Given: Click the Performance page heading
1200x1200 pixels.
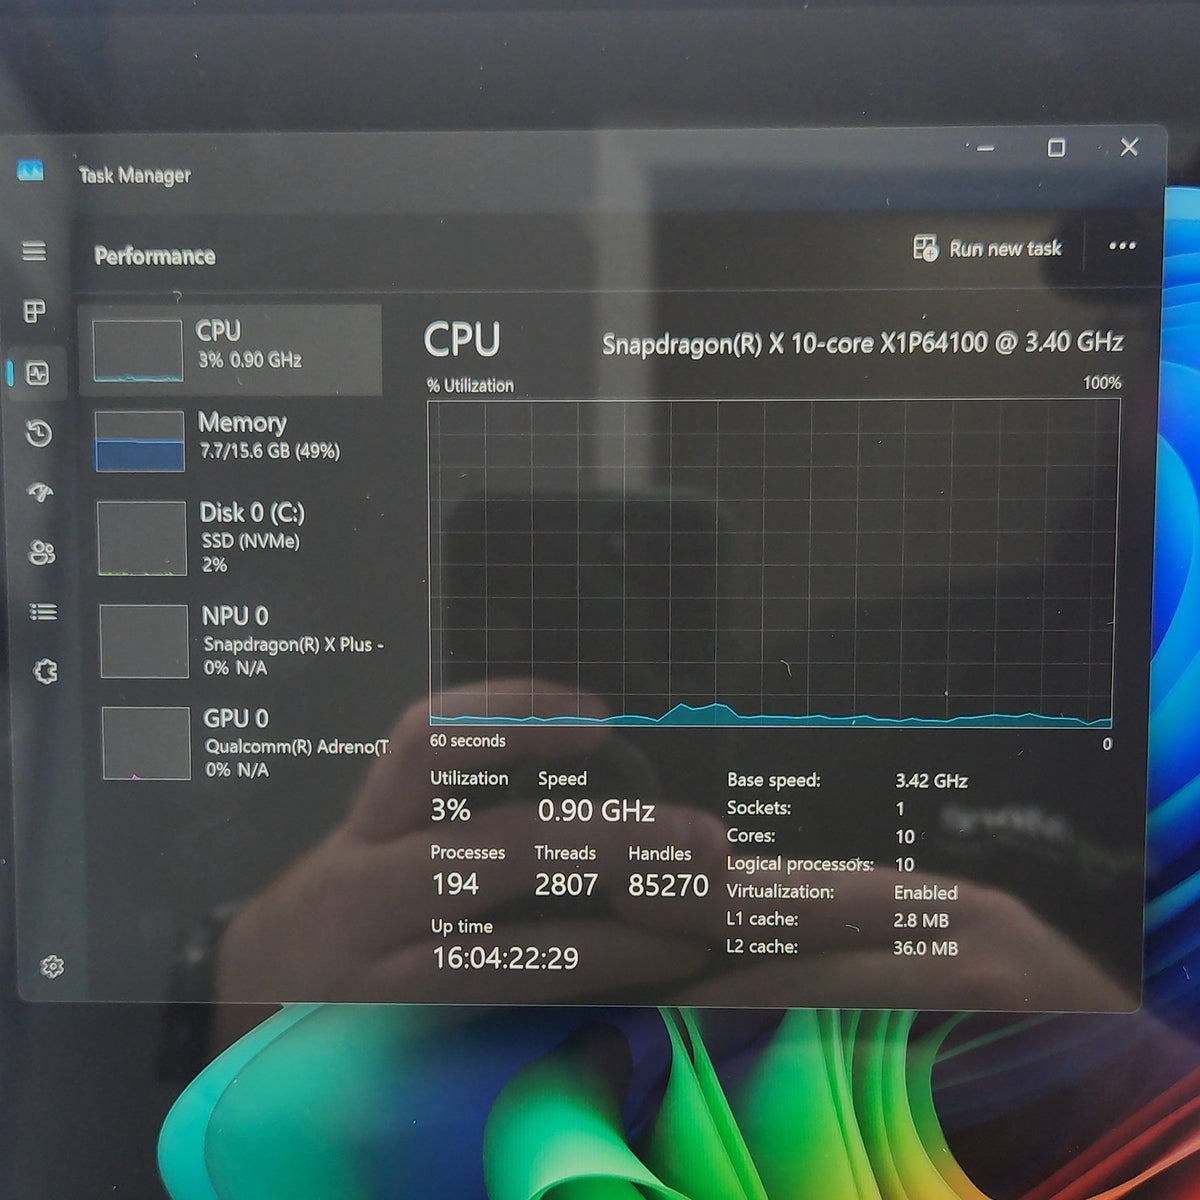Looking at the screenshot, I should (x=155, y=256).
